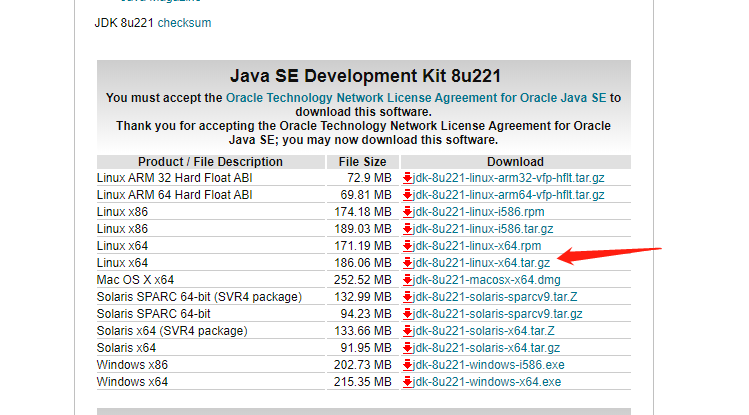
Task: Download jdk-8u221-linux-x64.rpm
Action: click(x=477, y=246)
